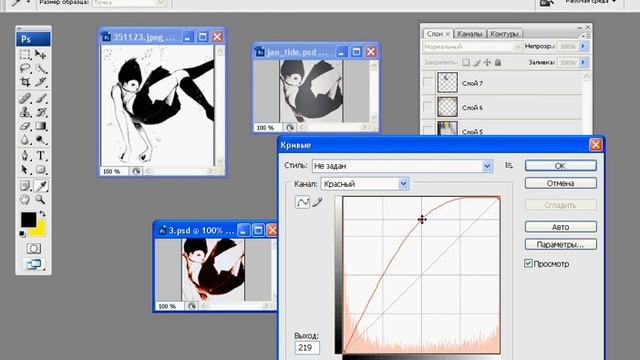
Task: Select the Lasso tool
Action: (25, 68)
